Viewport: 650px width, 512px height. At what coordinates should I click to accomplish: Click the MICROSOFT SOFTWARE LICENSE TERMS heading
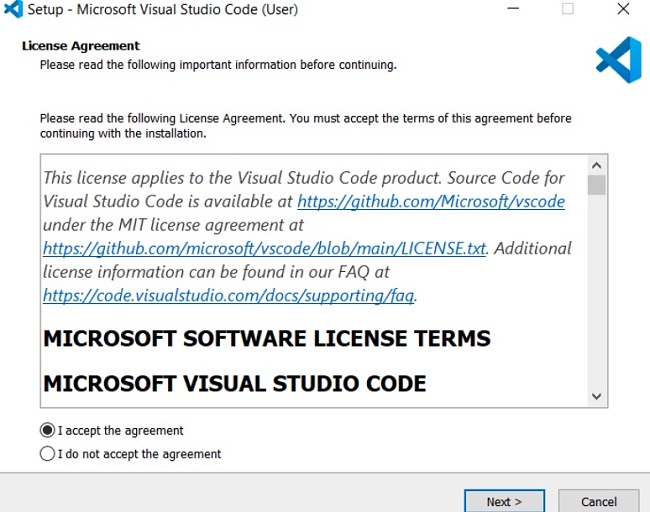point(267,338)
